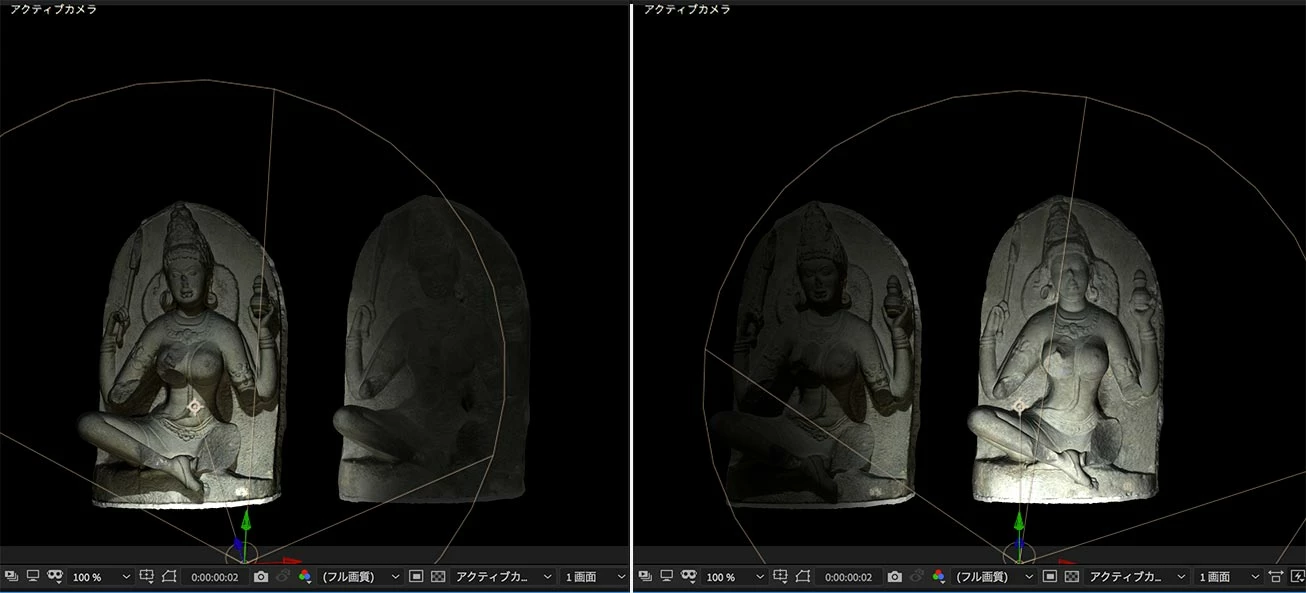
Task: Toggle transparency grid in right viewer
Action: (x=1071, y=577)
